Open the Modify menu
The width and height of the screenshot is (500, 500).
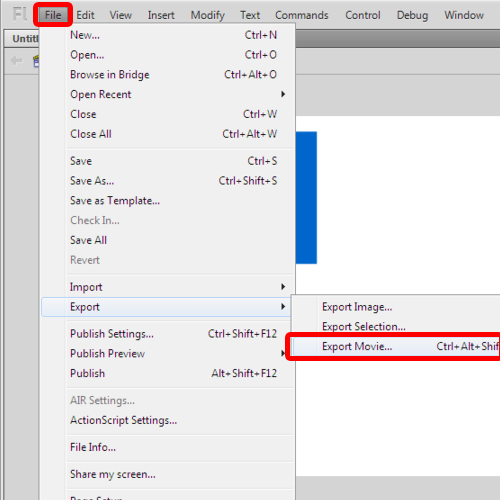click(x=208, y=15)
